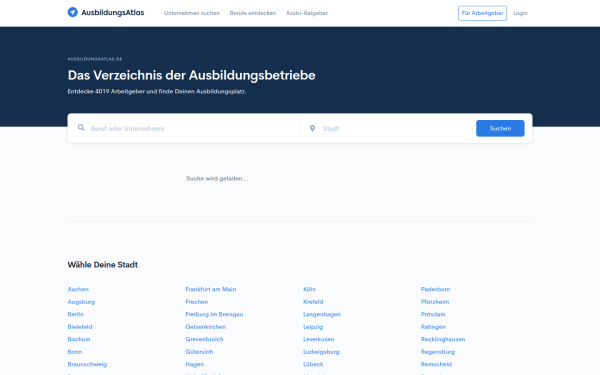Screen dimensions: 600x375
Task: Click the location pin icon
Action: coord(312,128)
